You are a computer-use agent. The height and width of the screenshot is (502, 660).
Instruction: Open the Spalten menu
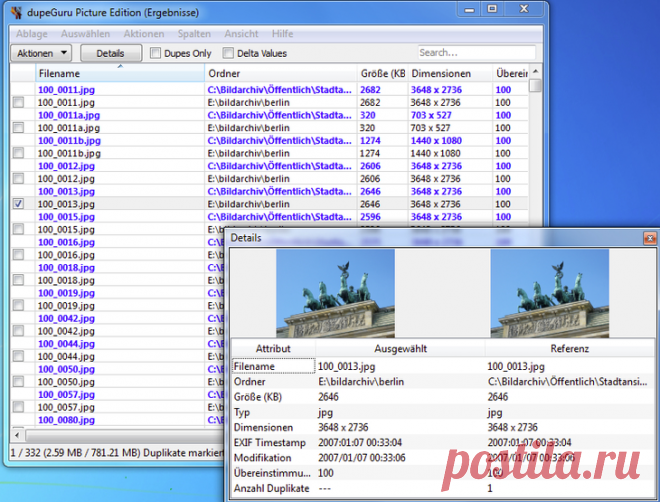(x=195, y=33)
